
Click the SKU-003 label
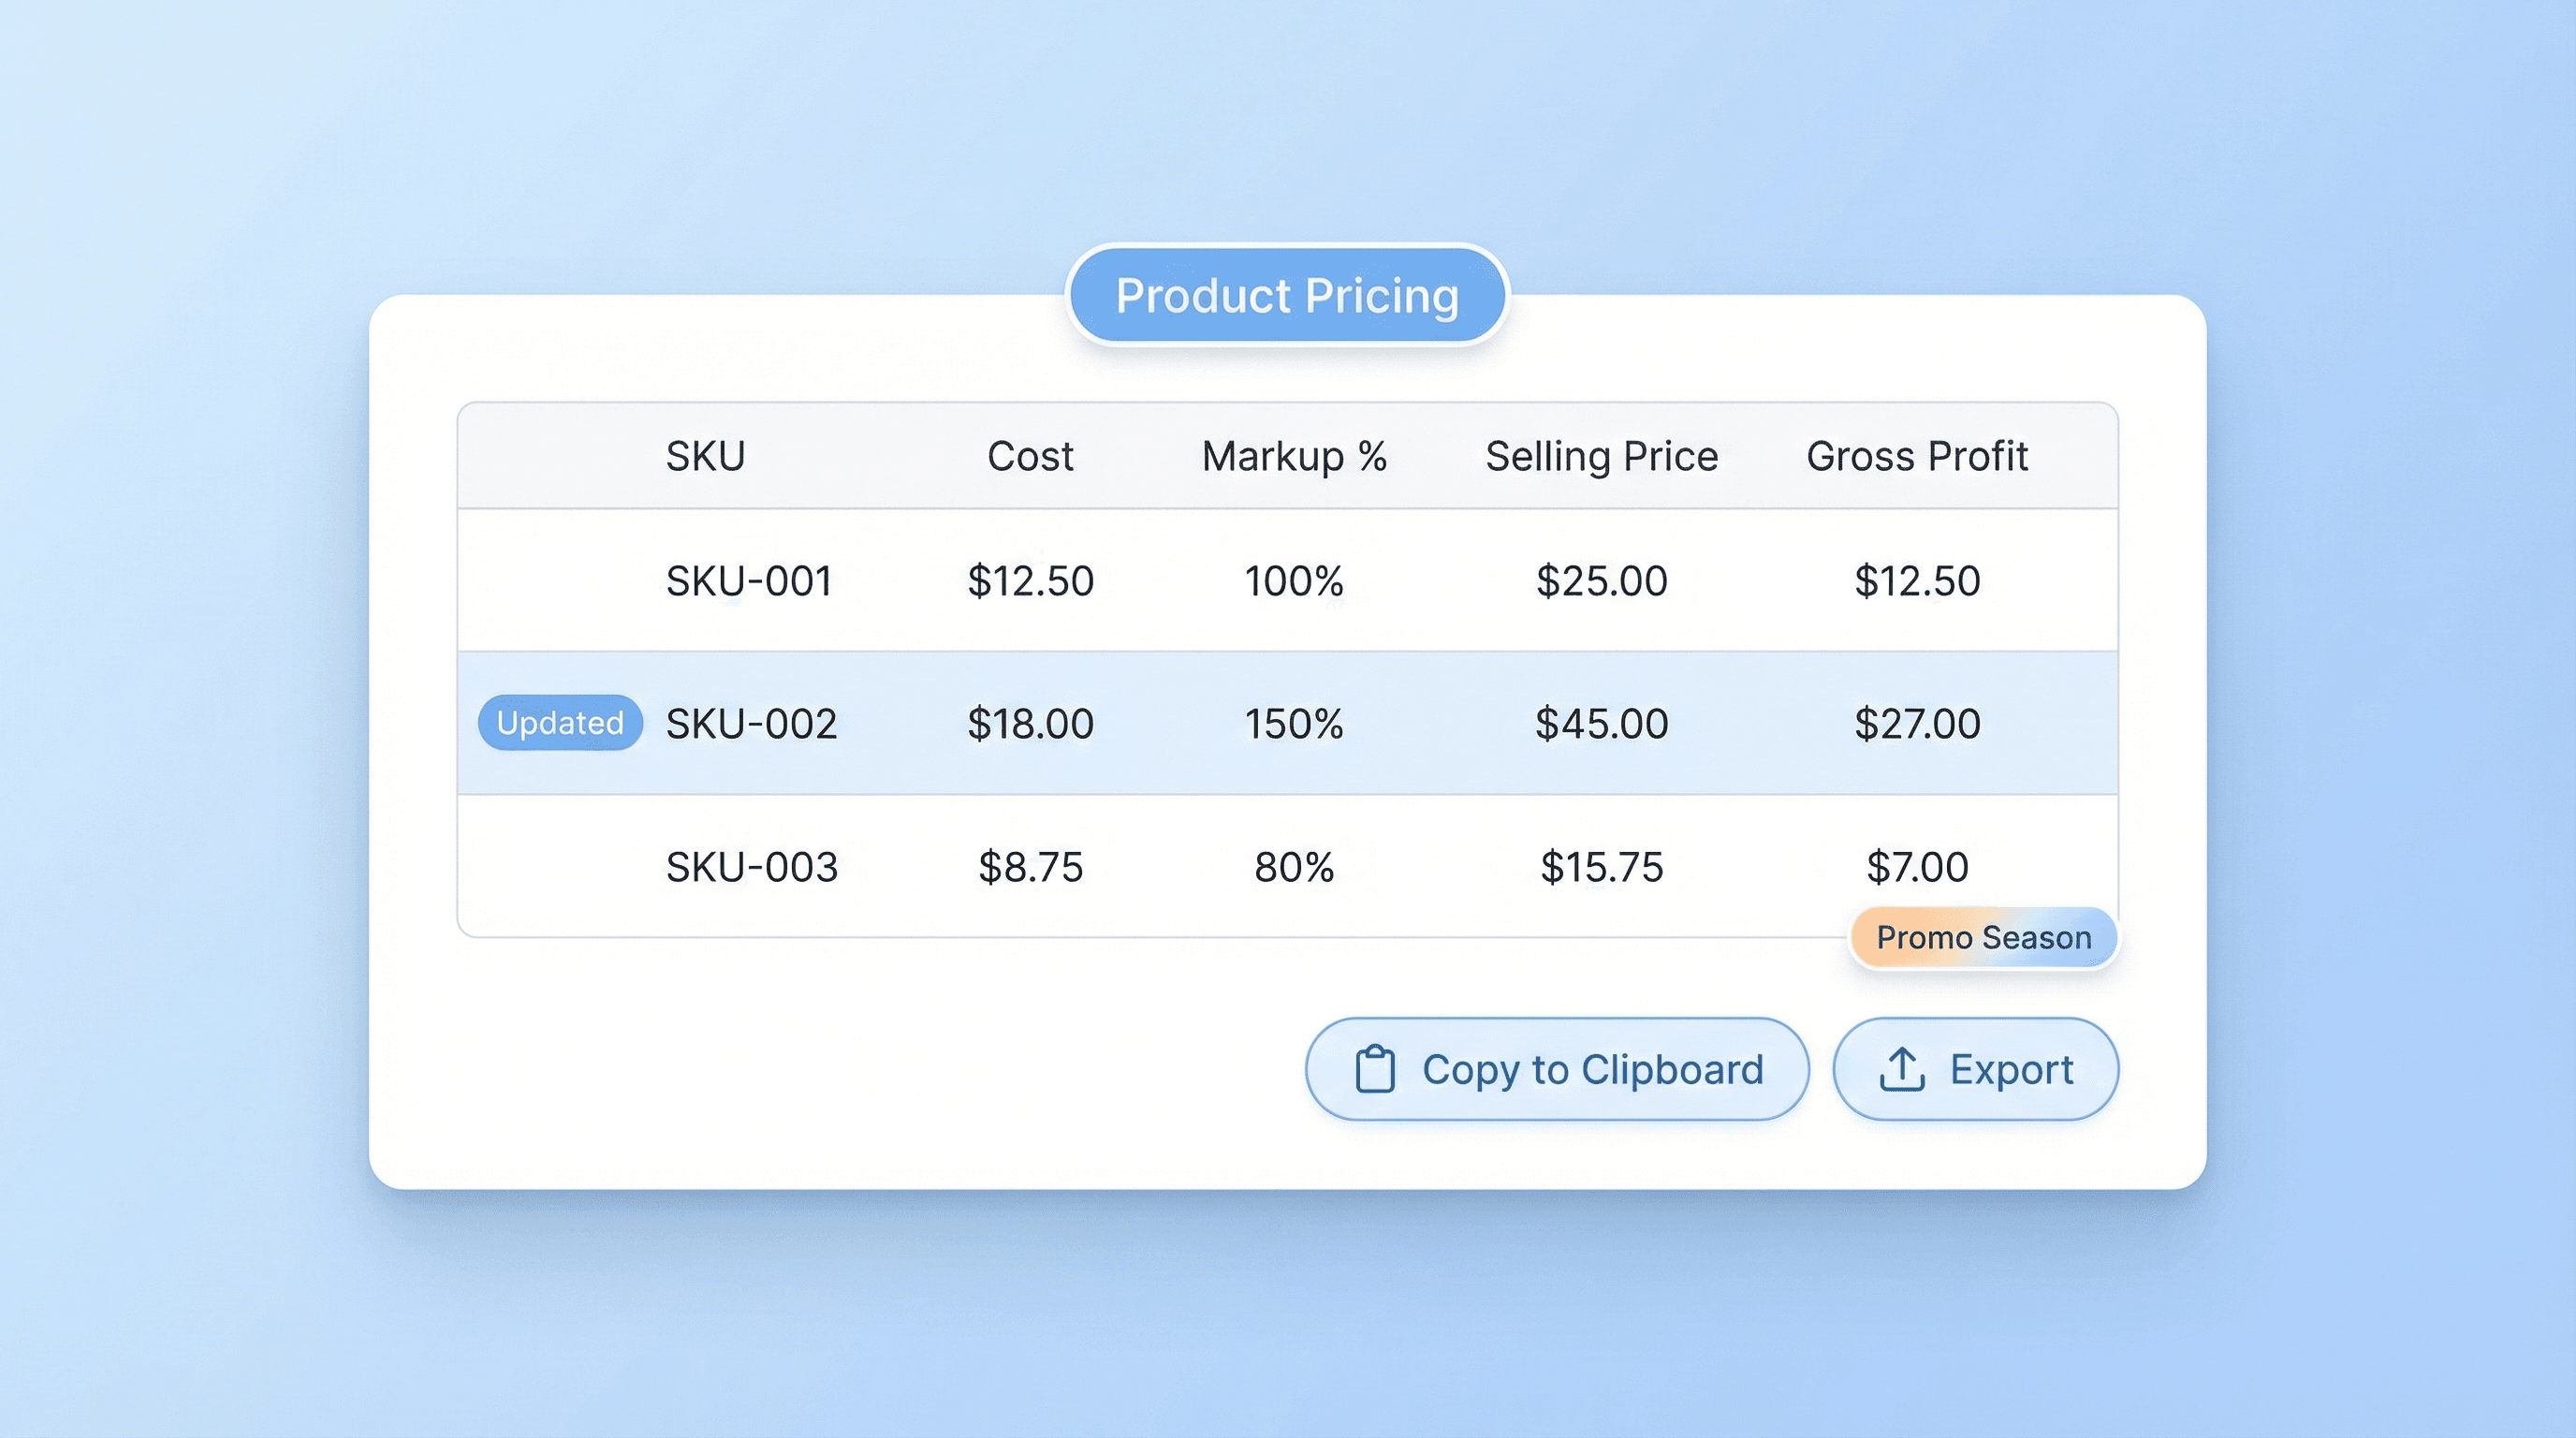753,867
